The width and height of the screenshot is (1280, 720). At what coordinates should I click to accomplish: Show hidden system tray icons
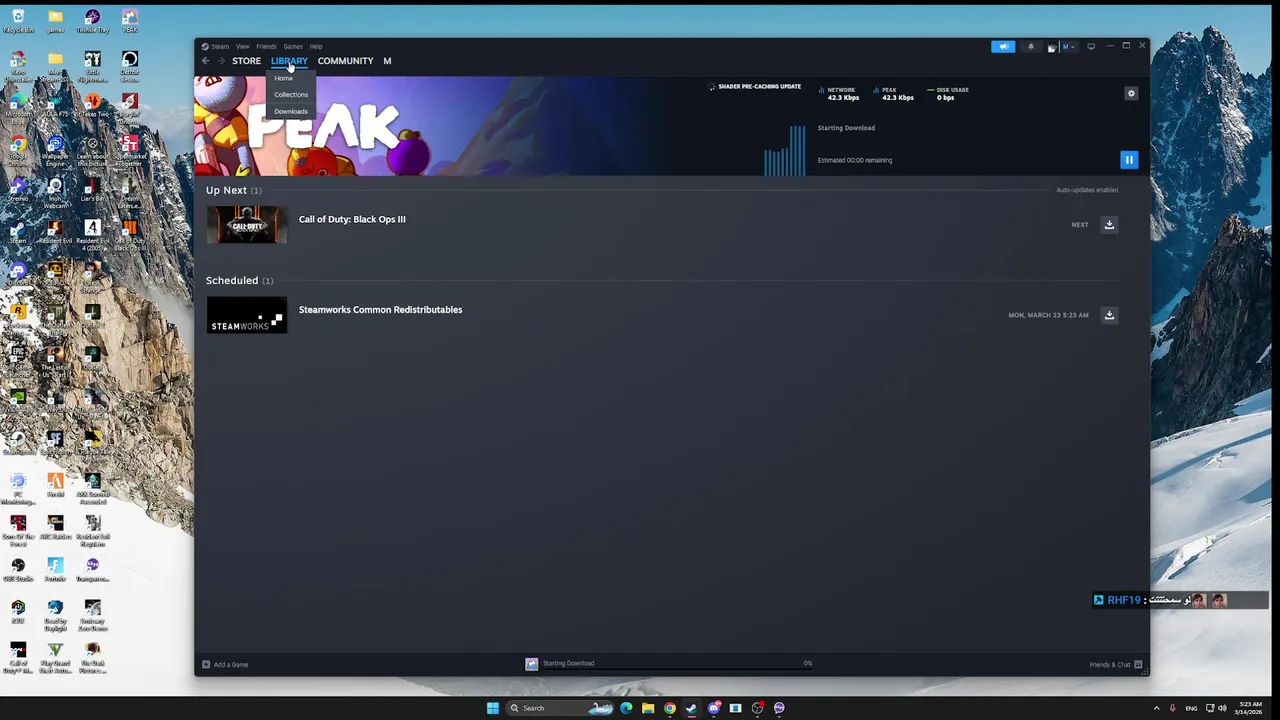click(x=1157, y=708)
